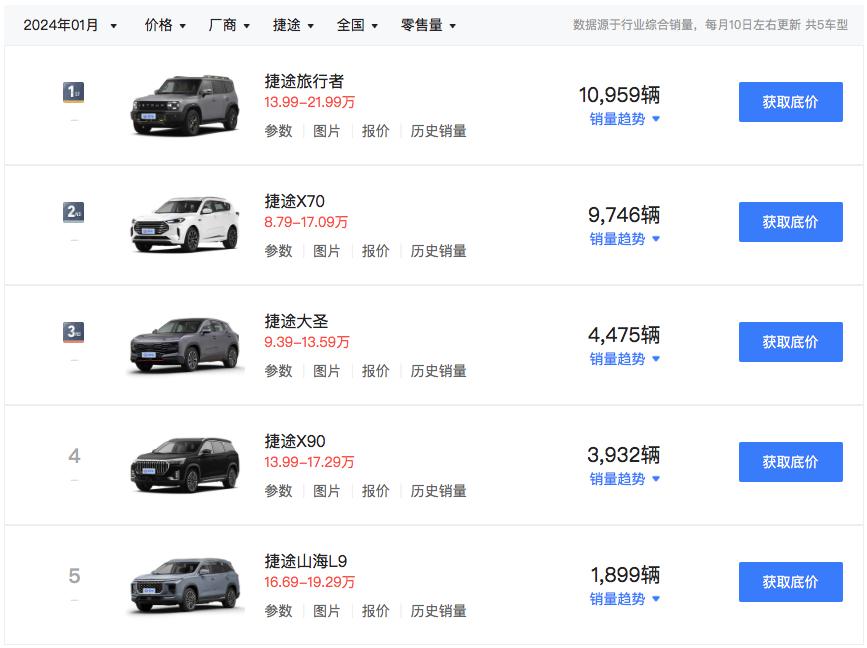This screenshot has height=648, width=867.
Task: Open the 厂商 manufacturer dropdown
Action: 229,25
